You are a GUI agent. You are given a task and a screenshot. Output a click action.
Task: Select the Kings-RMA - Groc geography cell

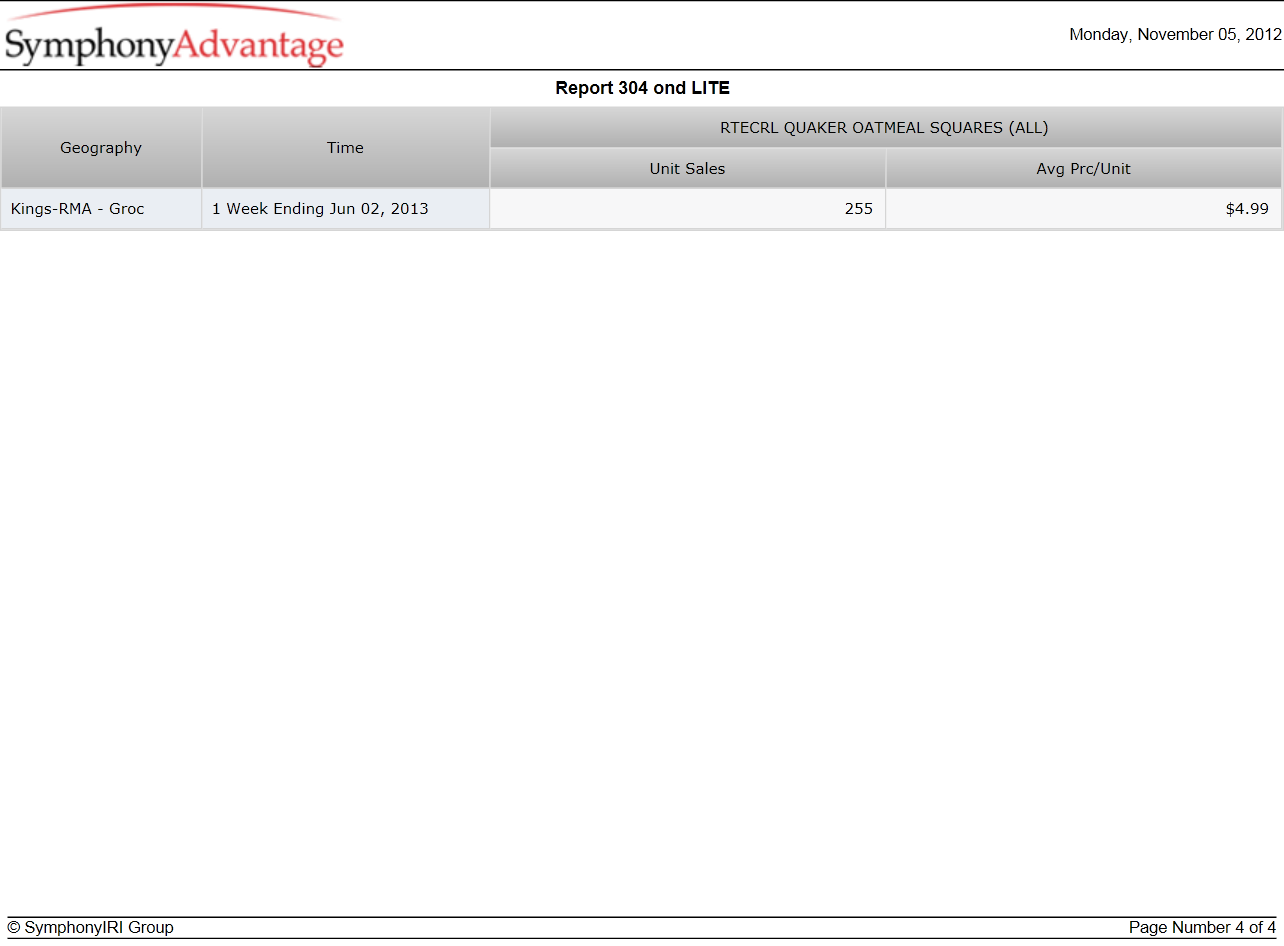coord(101,209)
